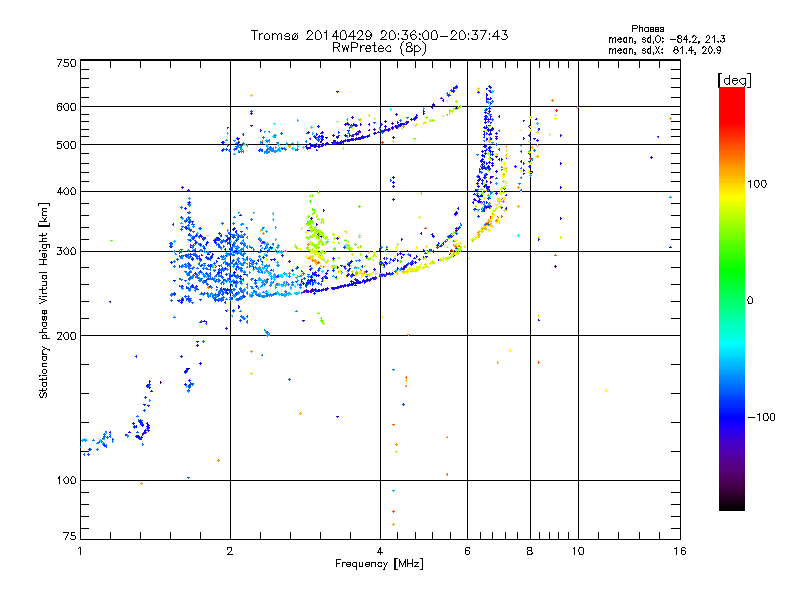Click the frequency-axis tick label '16'
The width and height of the screenshot is (800, 600).
pyautogui.click(x=680, y=551)
